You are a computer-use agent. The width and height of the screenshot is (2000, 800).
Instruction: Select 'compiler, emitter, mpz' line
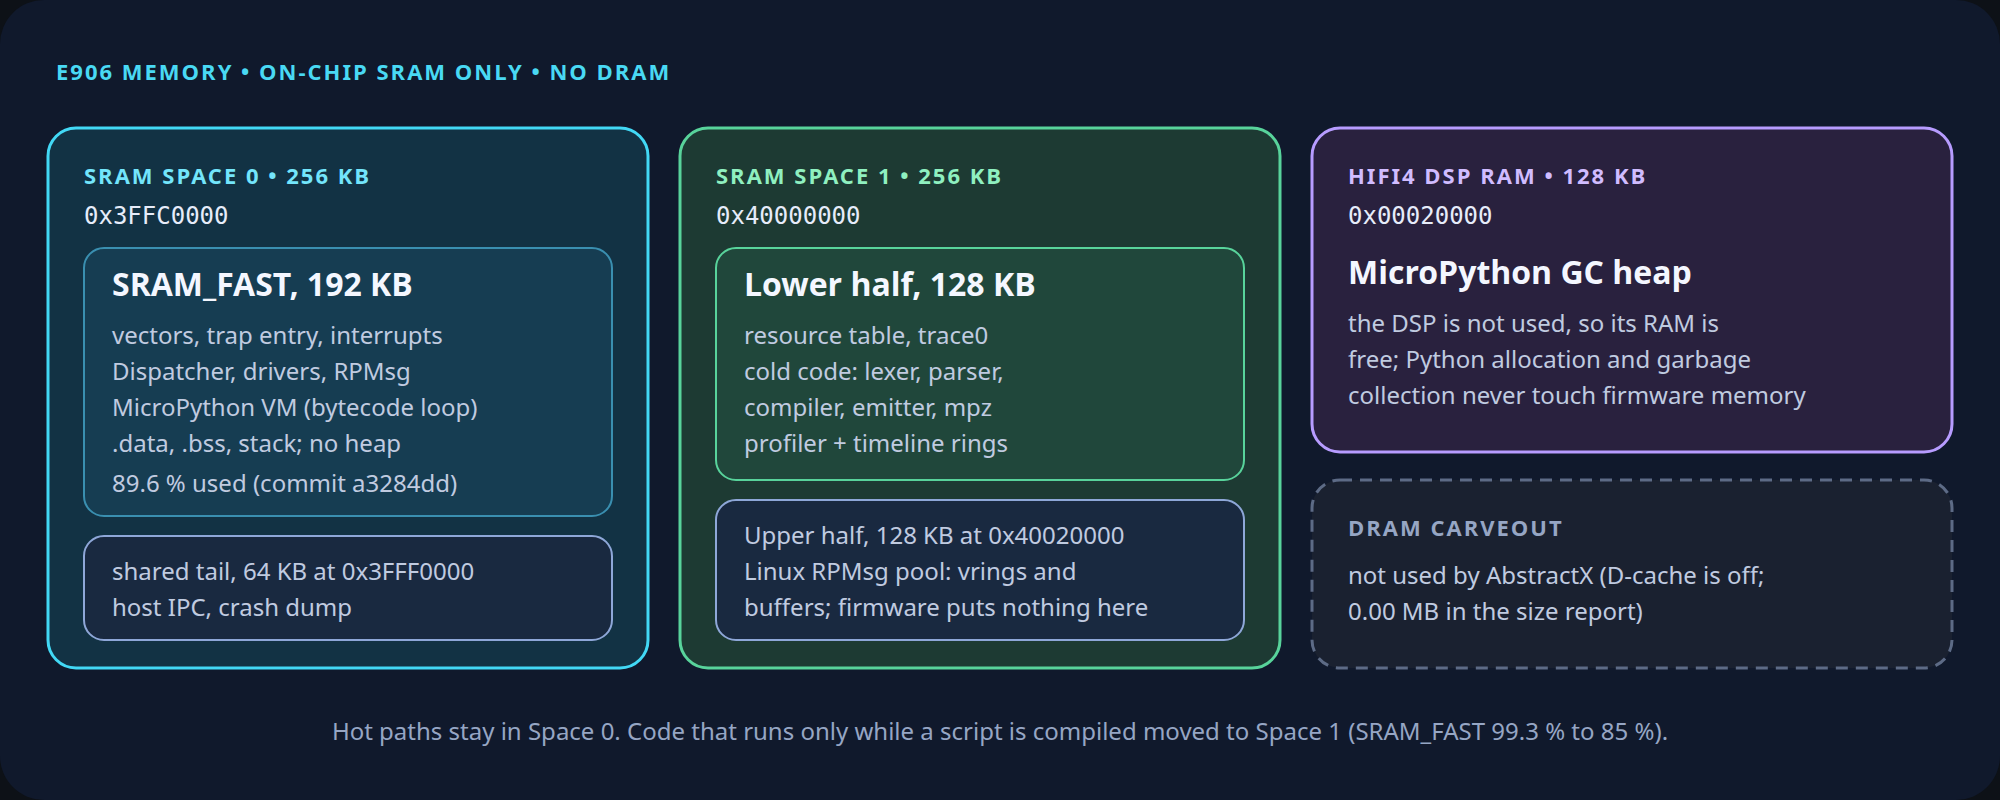click(868, 408)
